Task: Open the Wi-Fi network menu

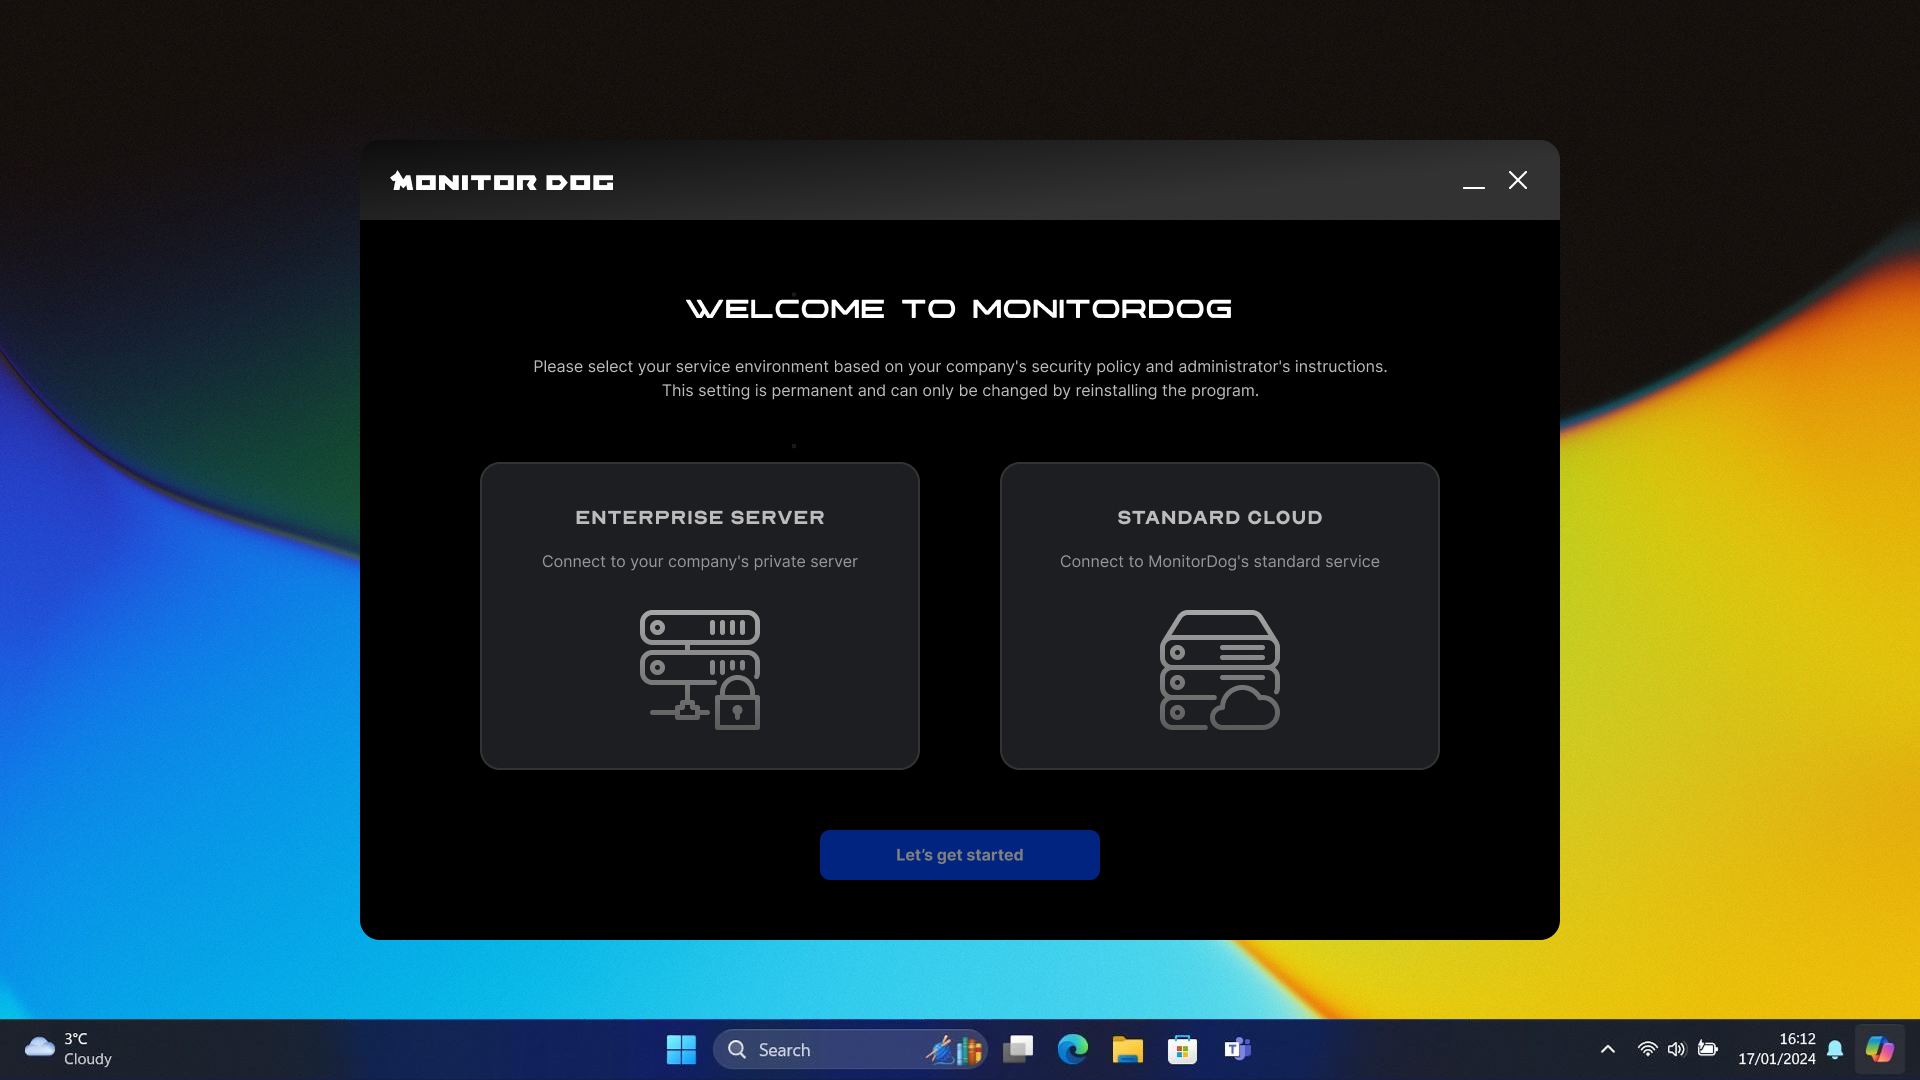Action: (1646, 1049)
